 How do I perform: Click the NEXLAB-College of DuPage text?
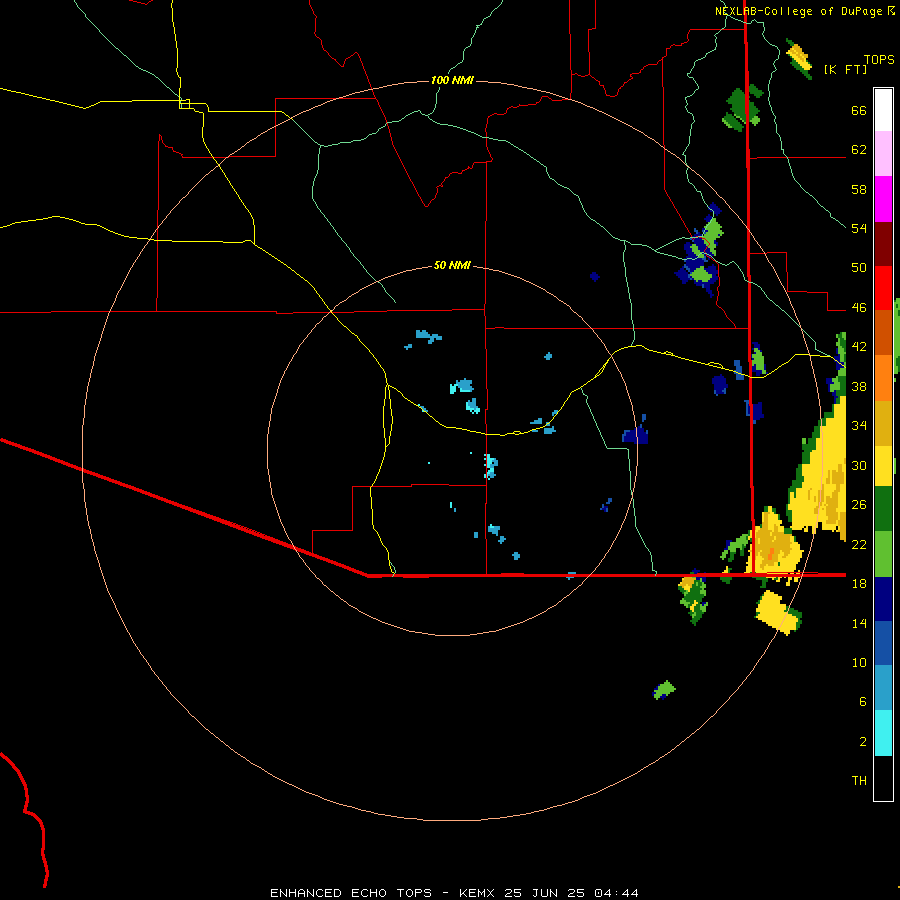(x=800, y=11)
